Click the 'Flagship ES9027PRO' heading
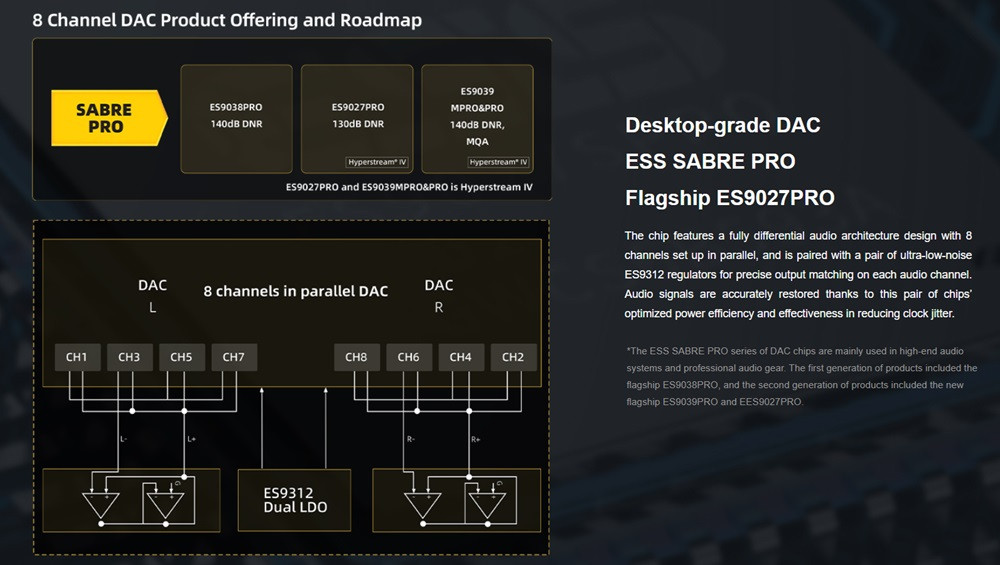The image size is (1000, 565). click(730, 198)
